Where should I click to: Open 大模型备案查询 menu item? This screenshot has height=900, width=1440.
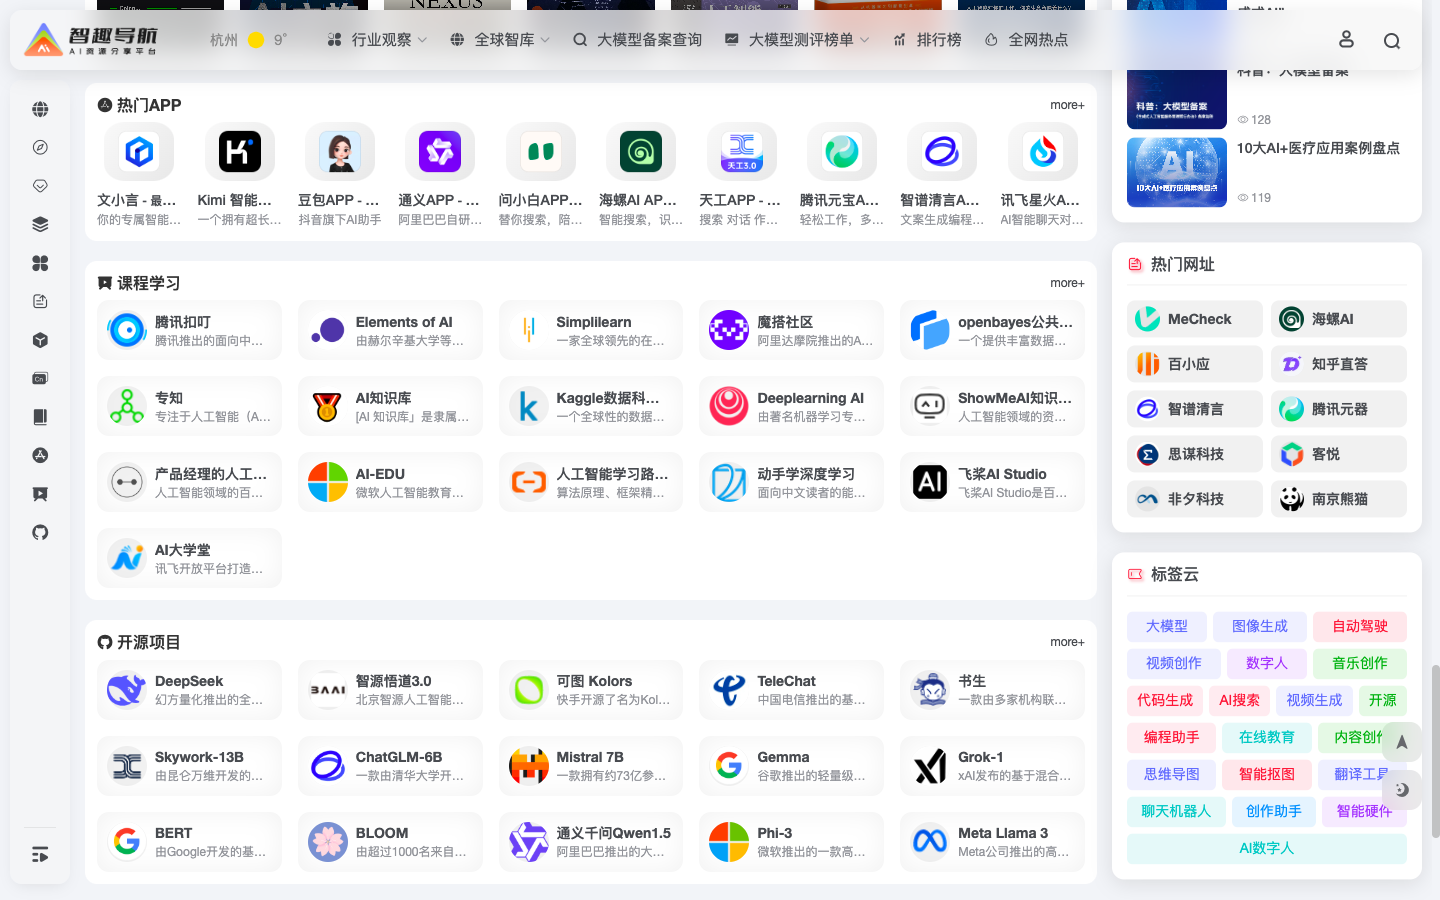click(637, 40)
